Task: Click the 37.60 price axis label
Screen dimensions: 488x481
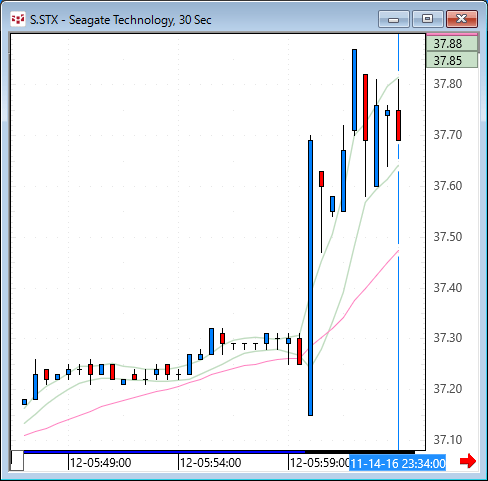Action: (x=448, y=186)
